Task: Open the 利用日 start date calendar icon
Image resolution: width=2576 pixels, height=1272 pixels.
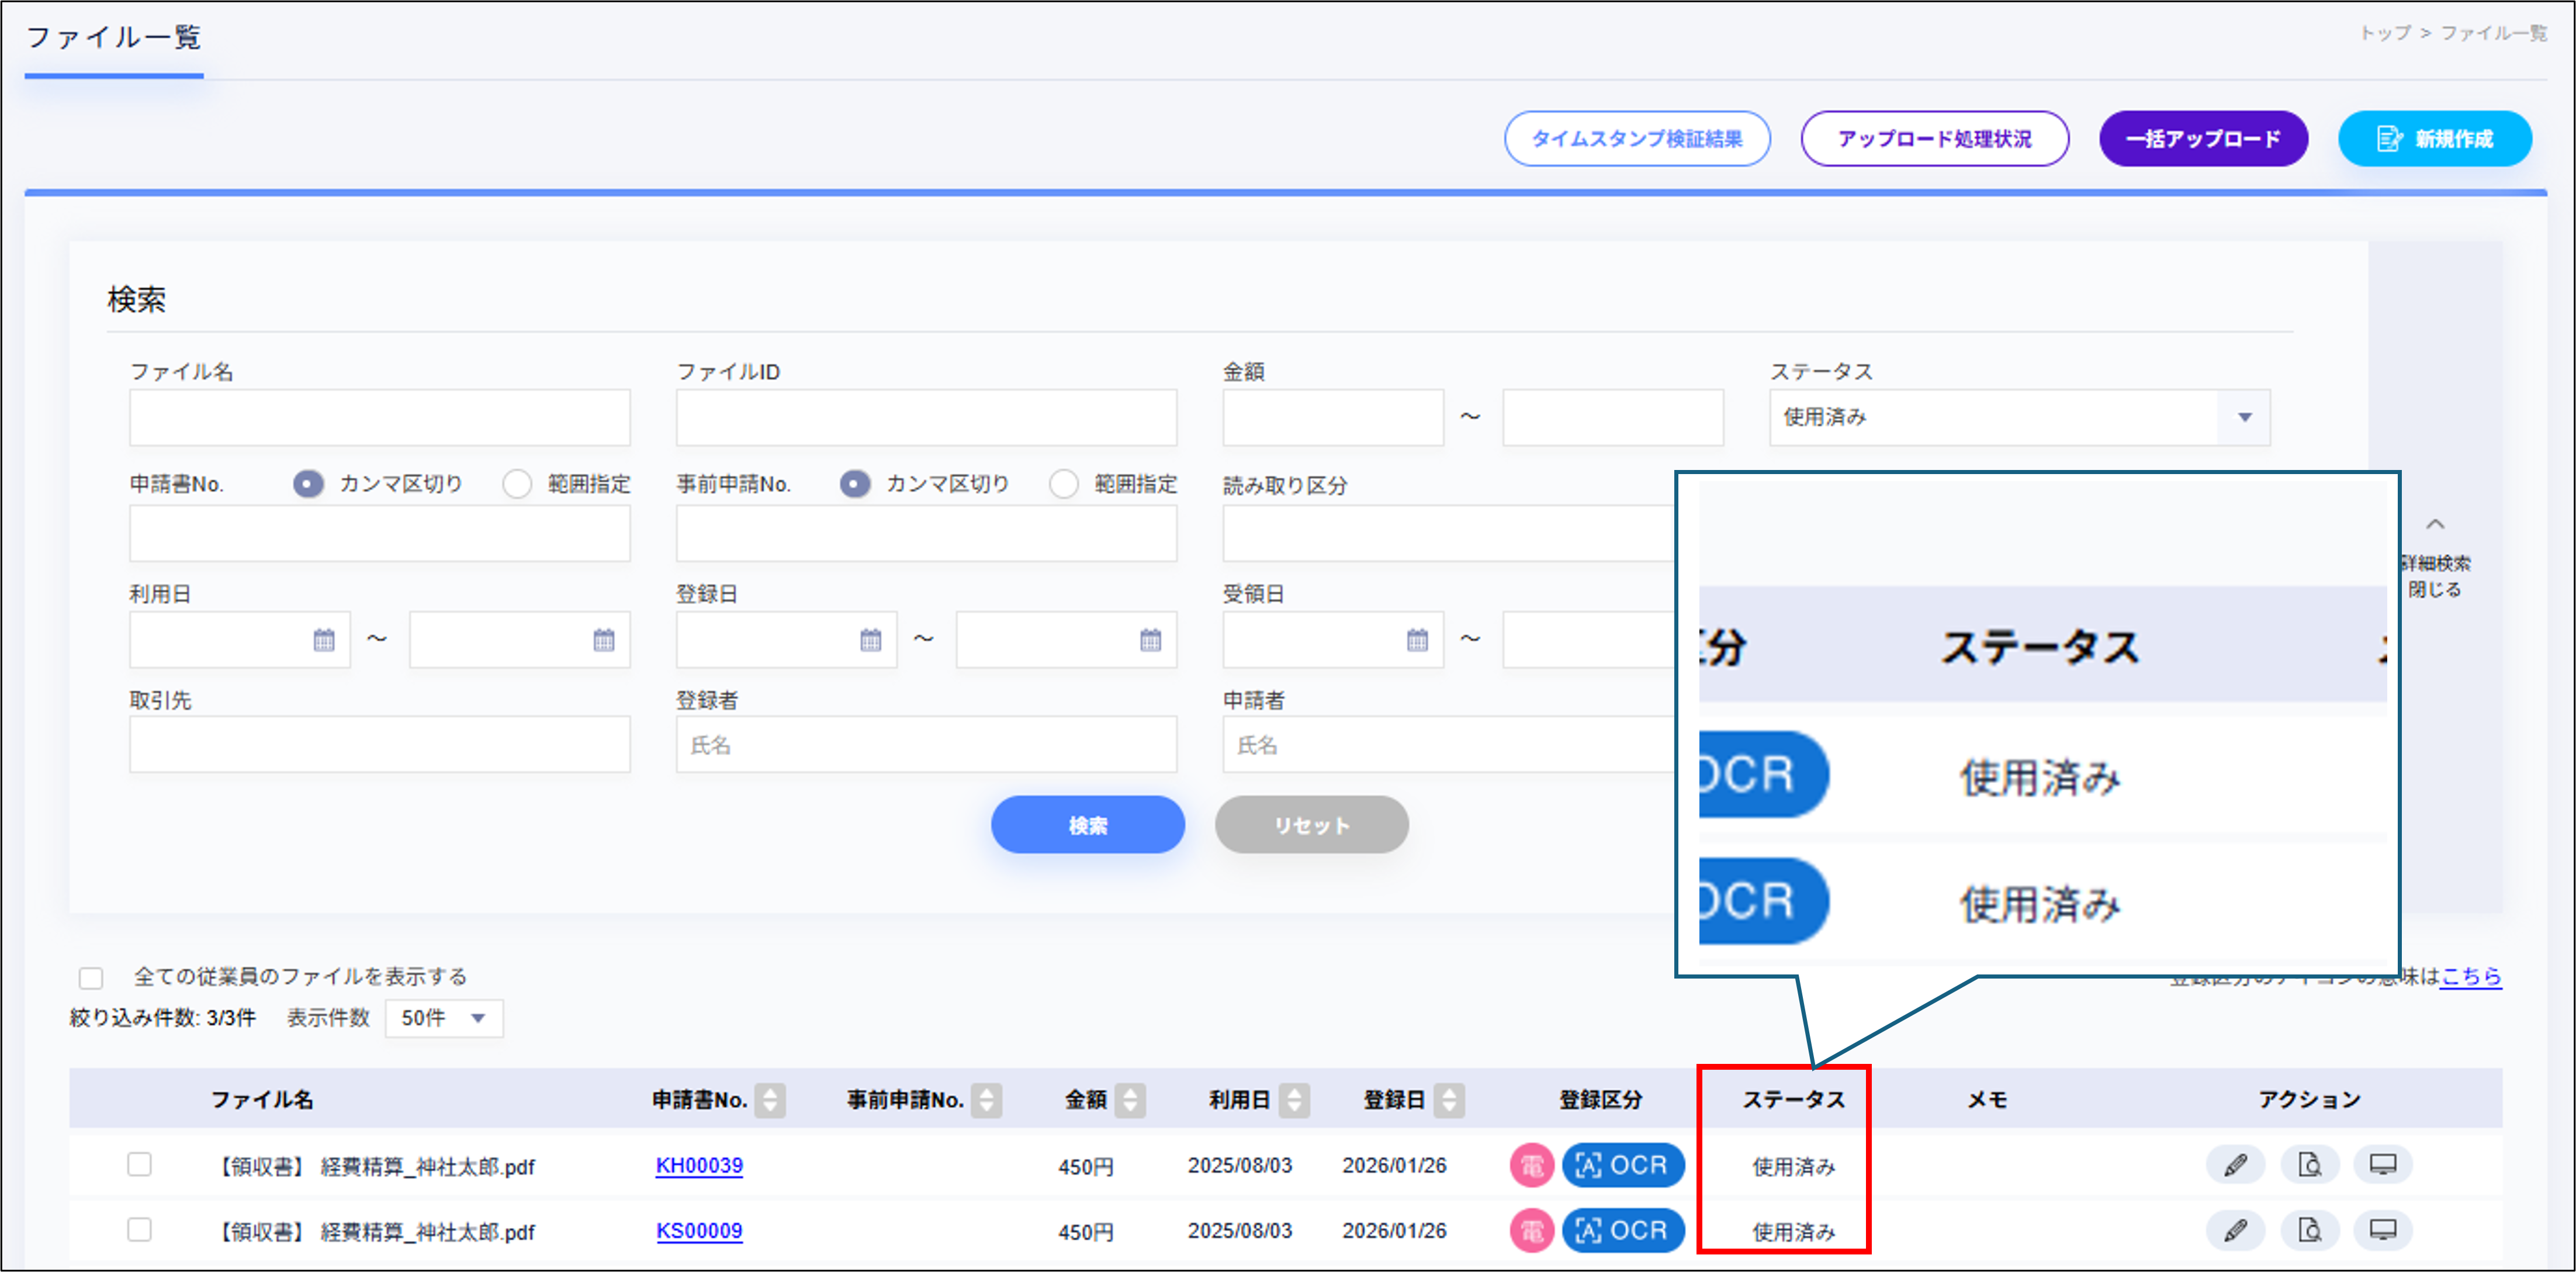Action: tap(325, 639)
